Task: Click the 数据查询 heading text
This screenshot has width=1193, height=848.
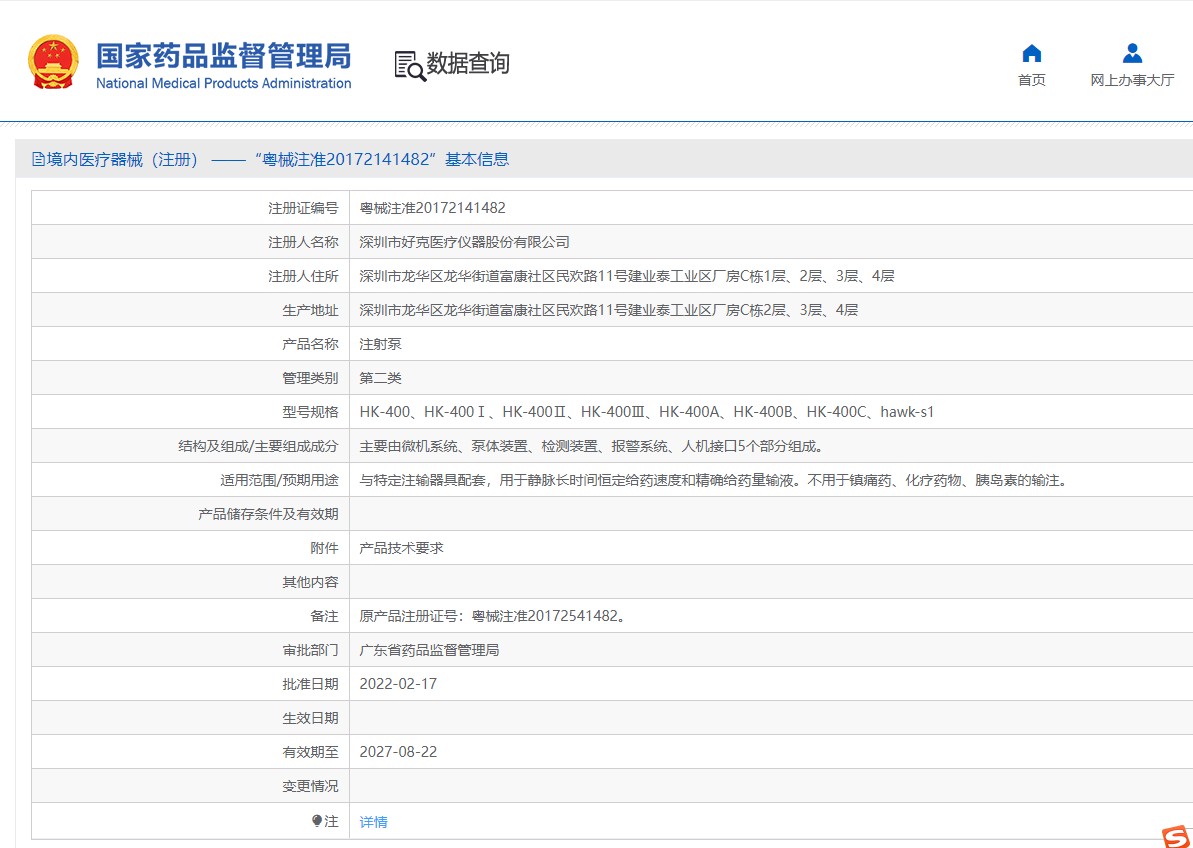Action: click(467, 63)
